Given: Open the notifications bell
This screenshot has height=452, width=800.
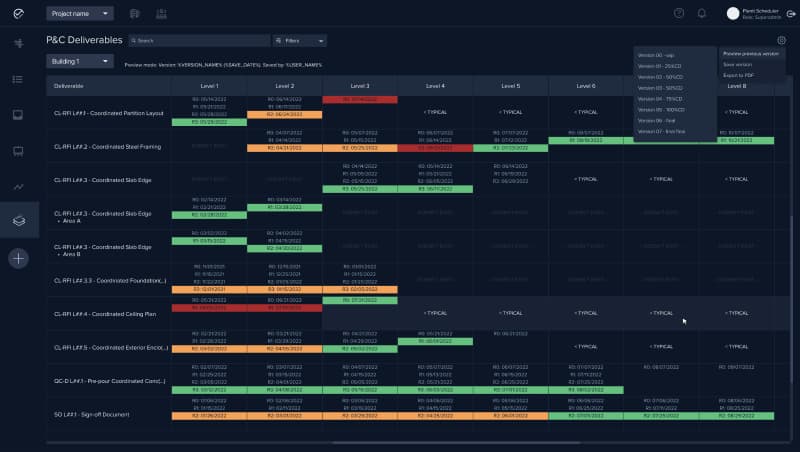Looking at the screenshot, I should click(702, 13).
